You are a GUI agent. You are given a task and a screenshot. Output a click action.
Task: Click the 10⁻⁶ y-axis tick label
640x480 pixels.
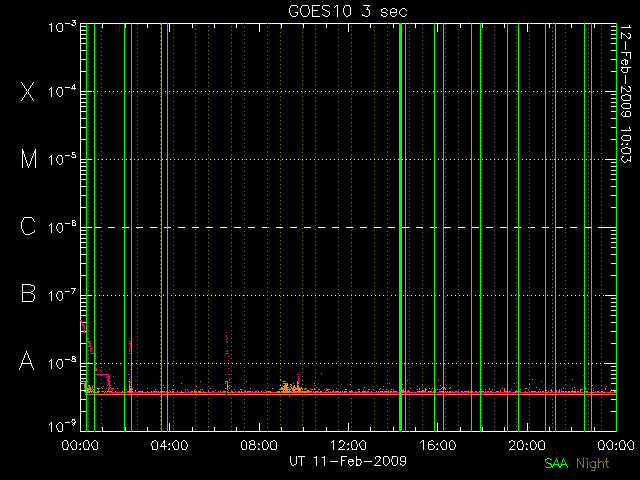point(62,227)
